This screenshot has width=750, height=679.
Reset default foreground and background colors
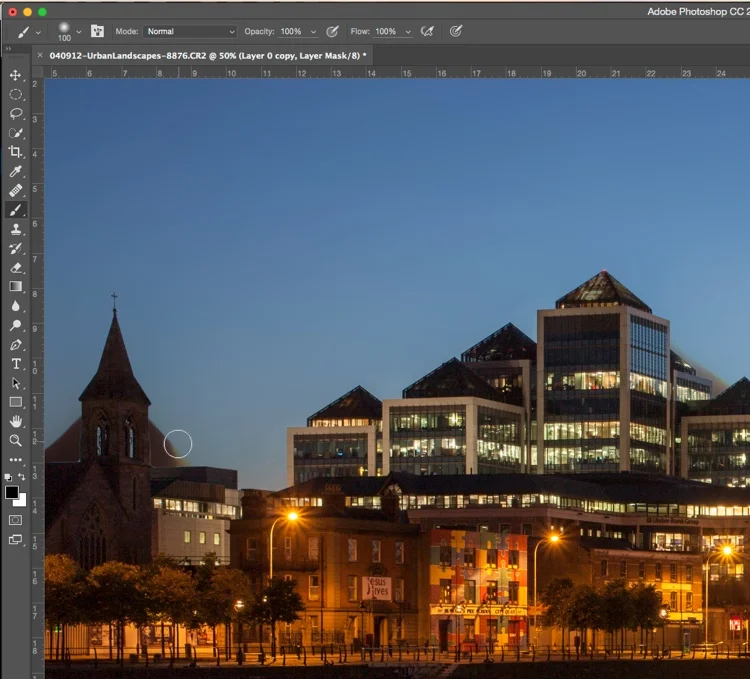pos(8,477)
